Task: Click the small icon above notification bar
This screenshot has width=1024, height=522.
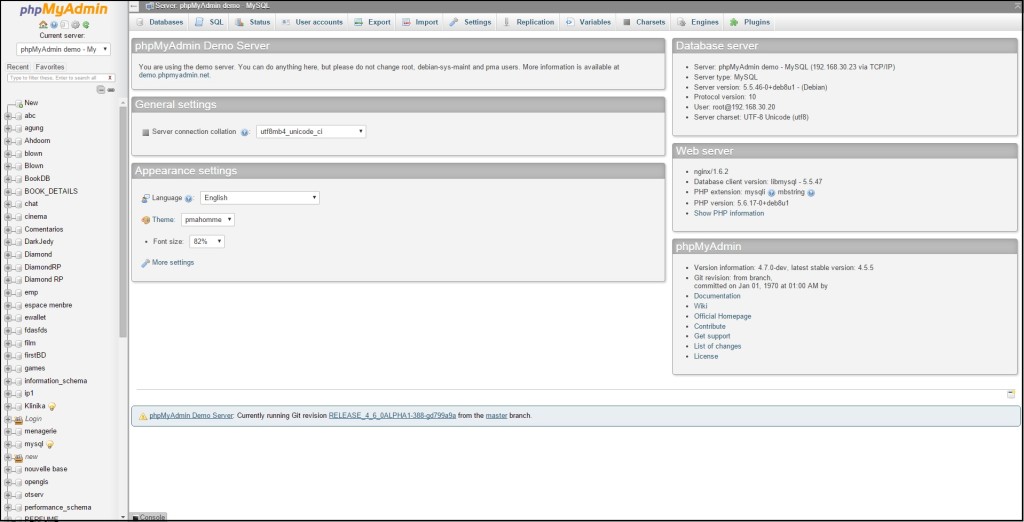Action: tap(1011, 394)
